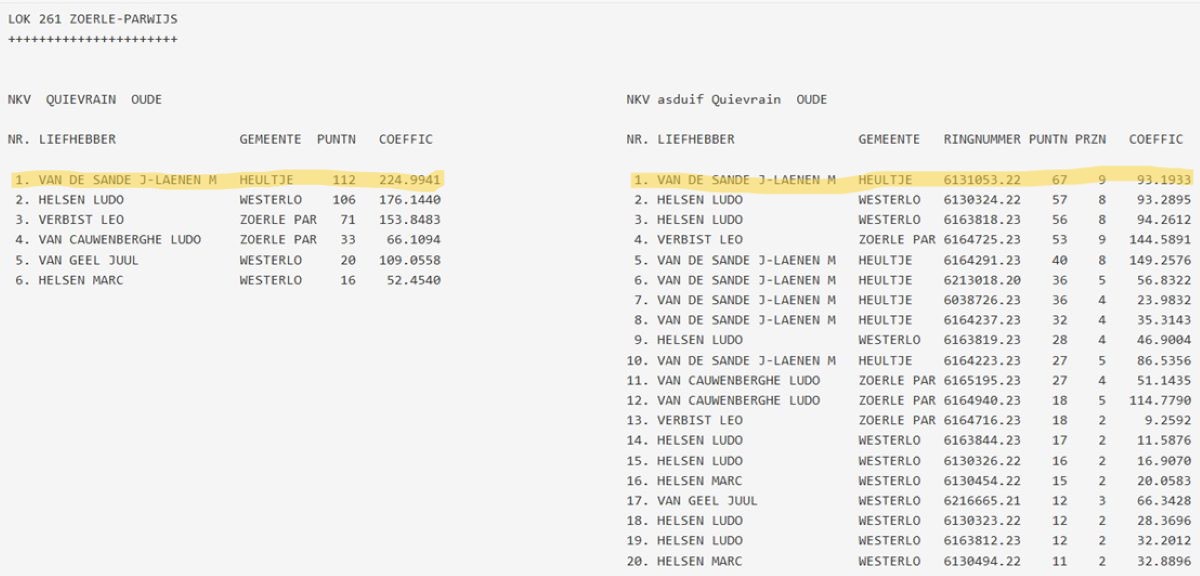Click the GEMEENTE header in right table
The image size is (1200, 576).
(x=888, y=139)
